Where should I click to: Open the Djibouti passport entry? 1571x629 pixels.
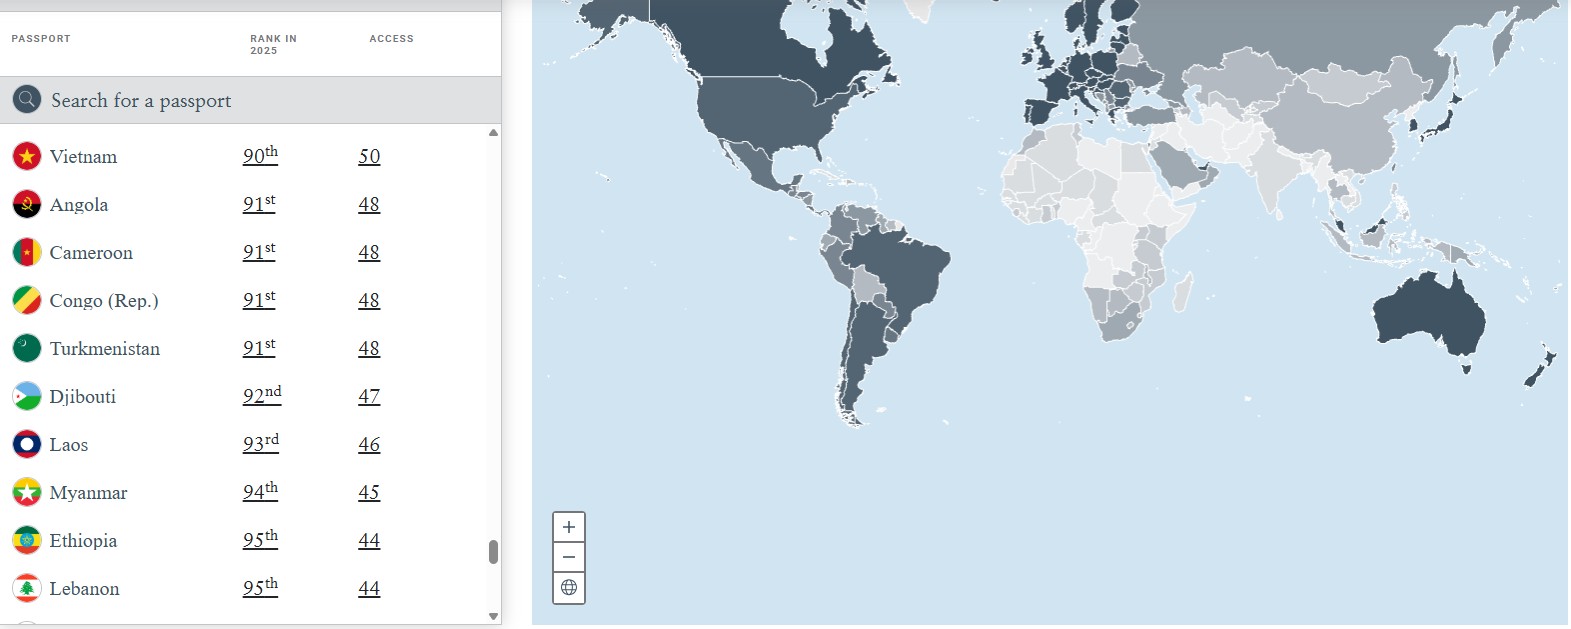click(83, 397)
